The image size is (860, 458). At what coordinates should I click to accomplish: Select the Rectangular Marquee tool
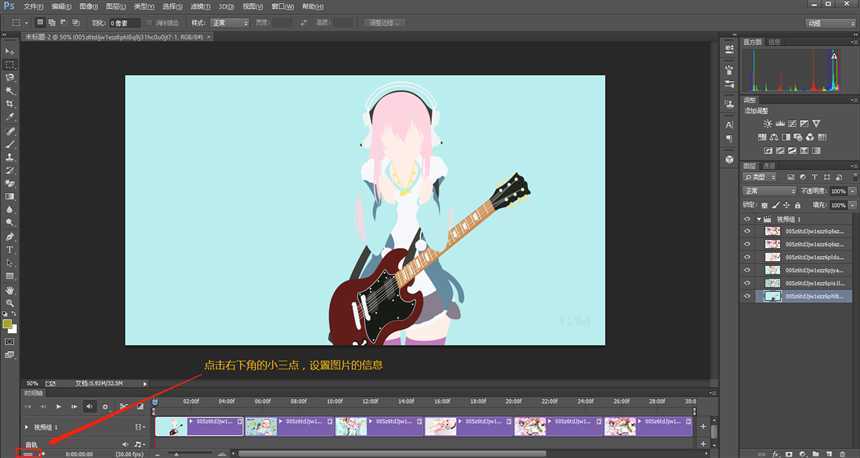click(x=10, y=64)
